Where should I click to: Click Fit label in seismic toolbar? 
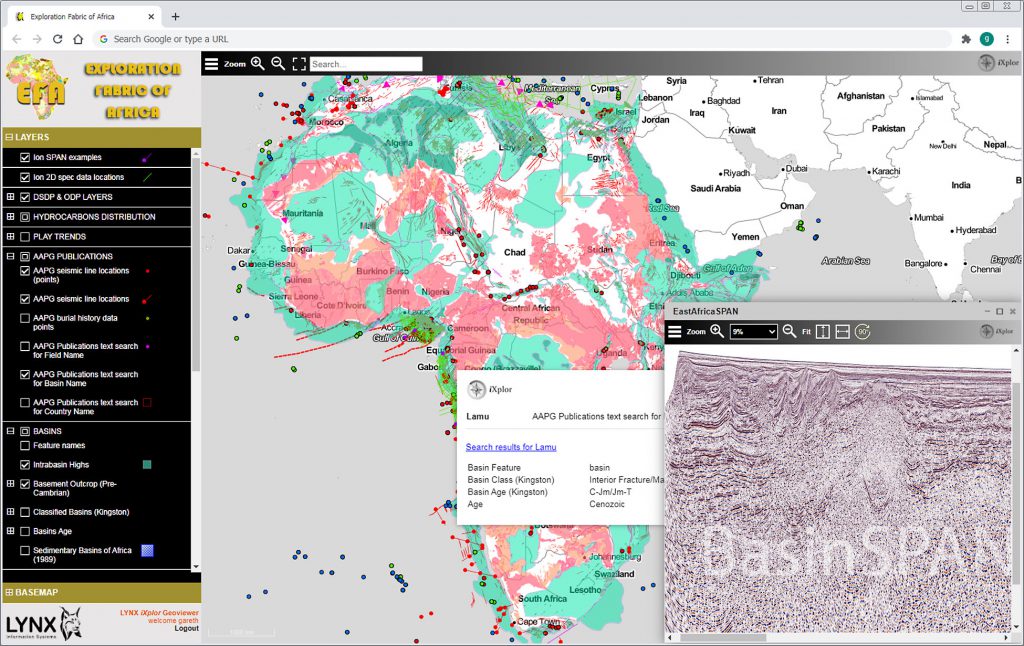(806, 332)
